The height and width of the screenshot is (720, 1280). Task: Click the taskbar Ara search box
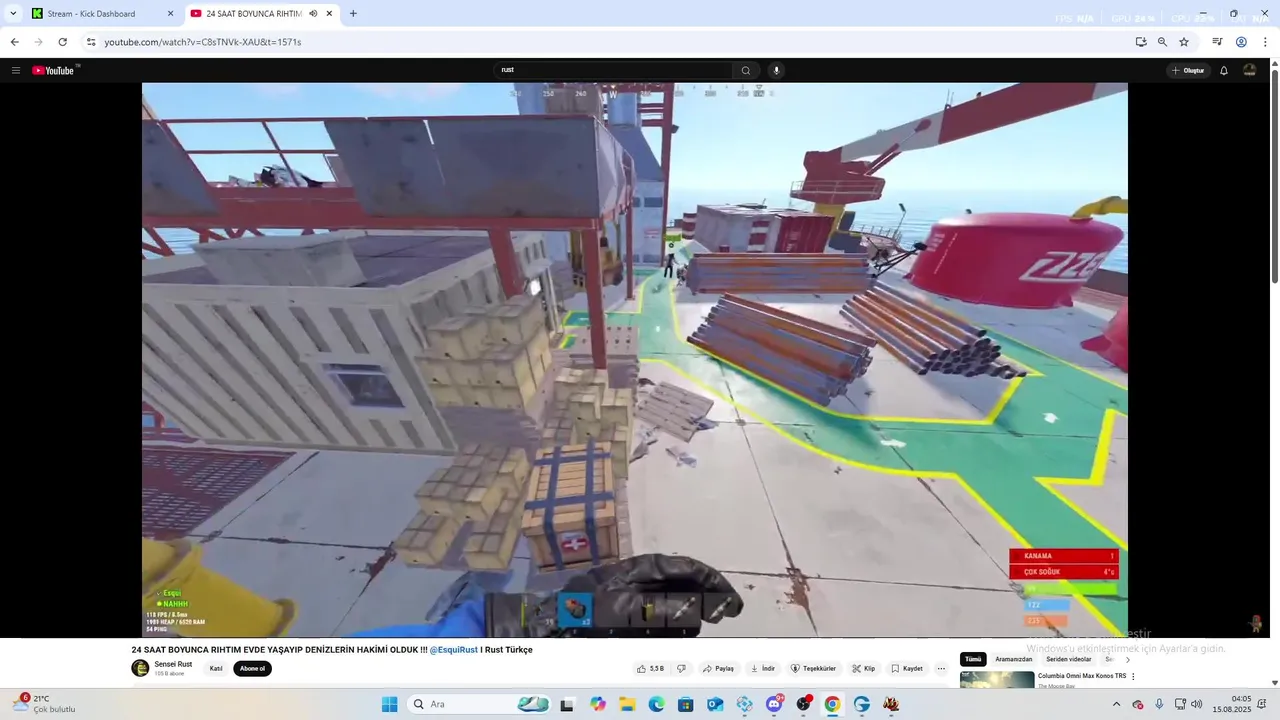coord(480,704)
